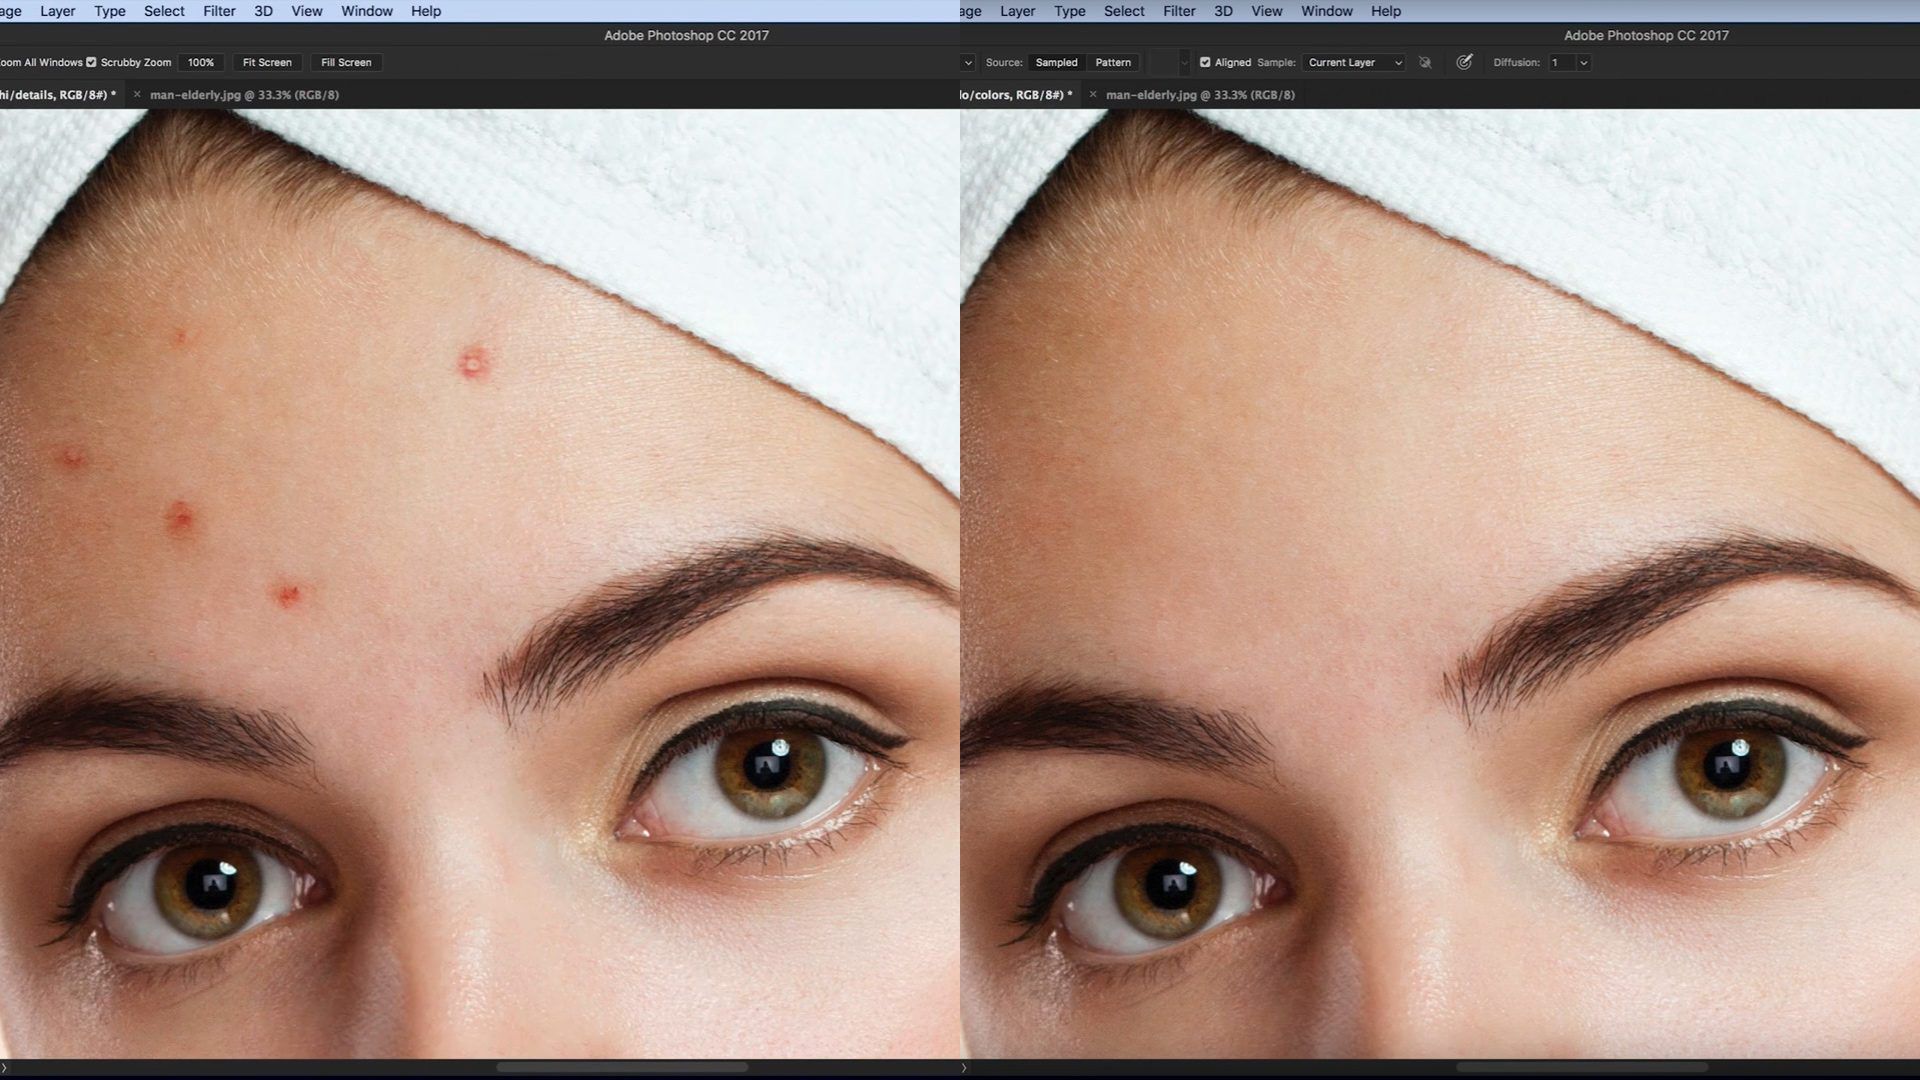1920x1080 pixels.
Task: Select the Pattern source option
Action: [x=1112, y=62]
